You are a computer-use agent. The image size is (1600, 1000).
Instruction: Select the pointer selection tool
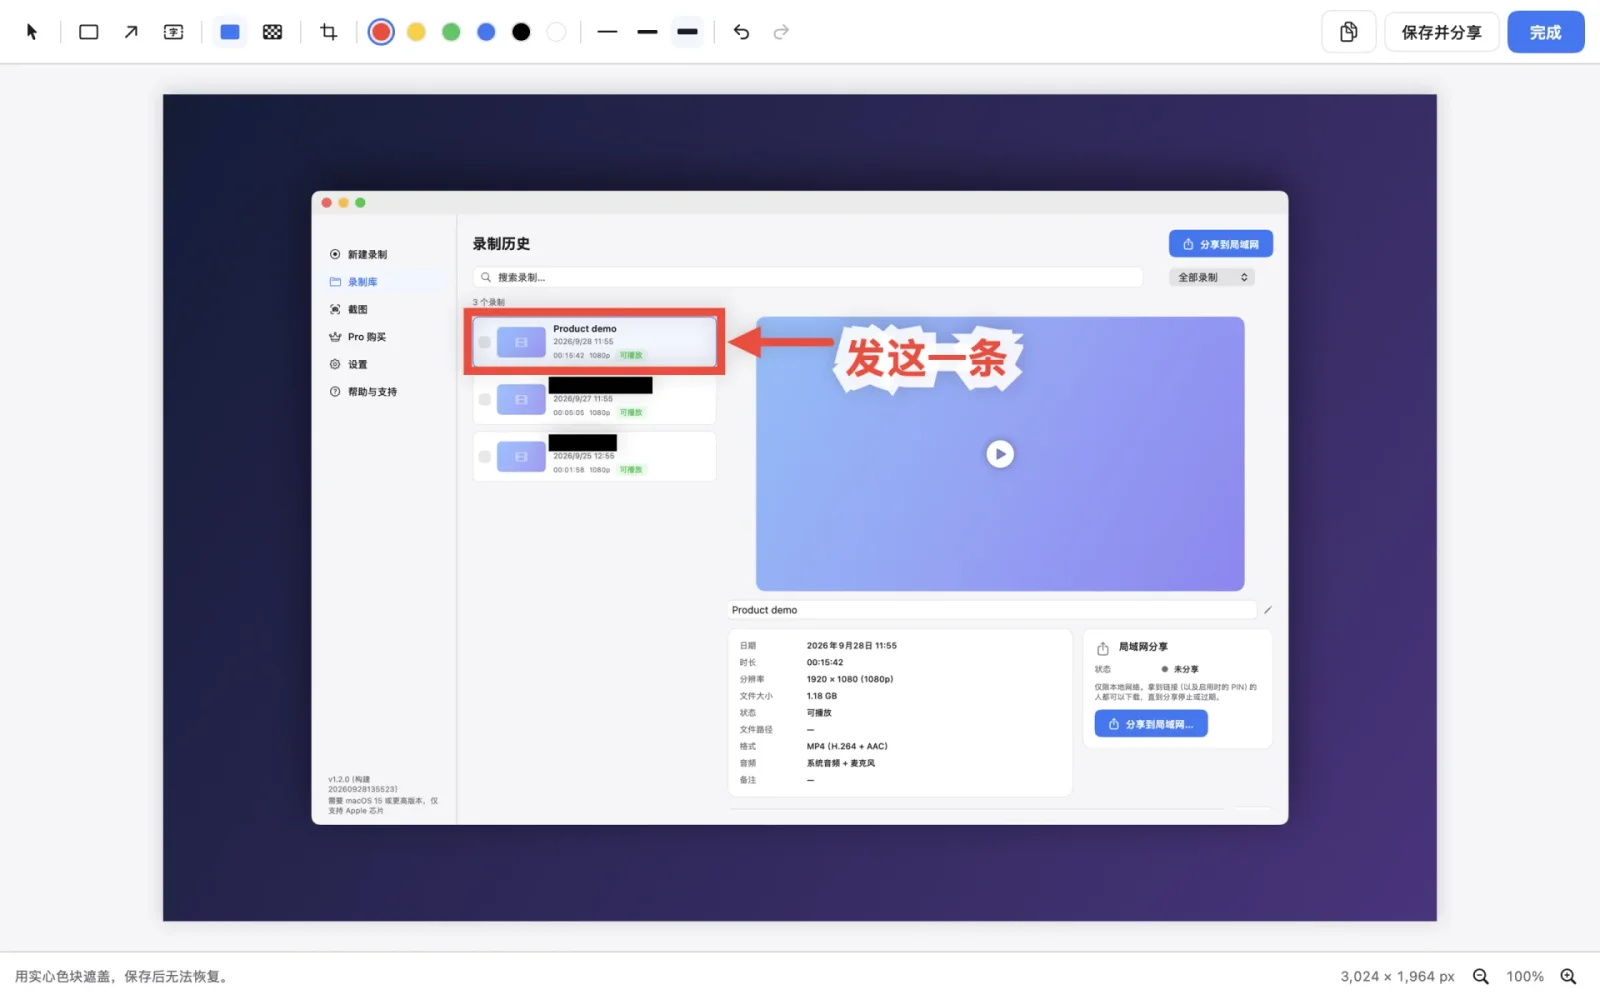32,32
